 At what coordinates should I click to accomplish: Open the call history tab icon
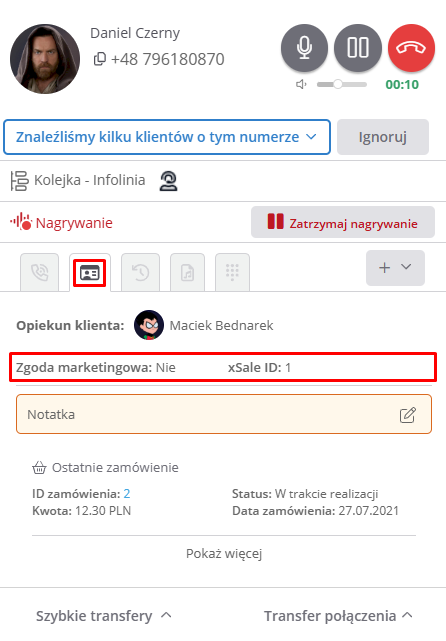pyautogui.click(x=141, y=272)
